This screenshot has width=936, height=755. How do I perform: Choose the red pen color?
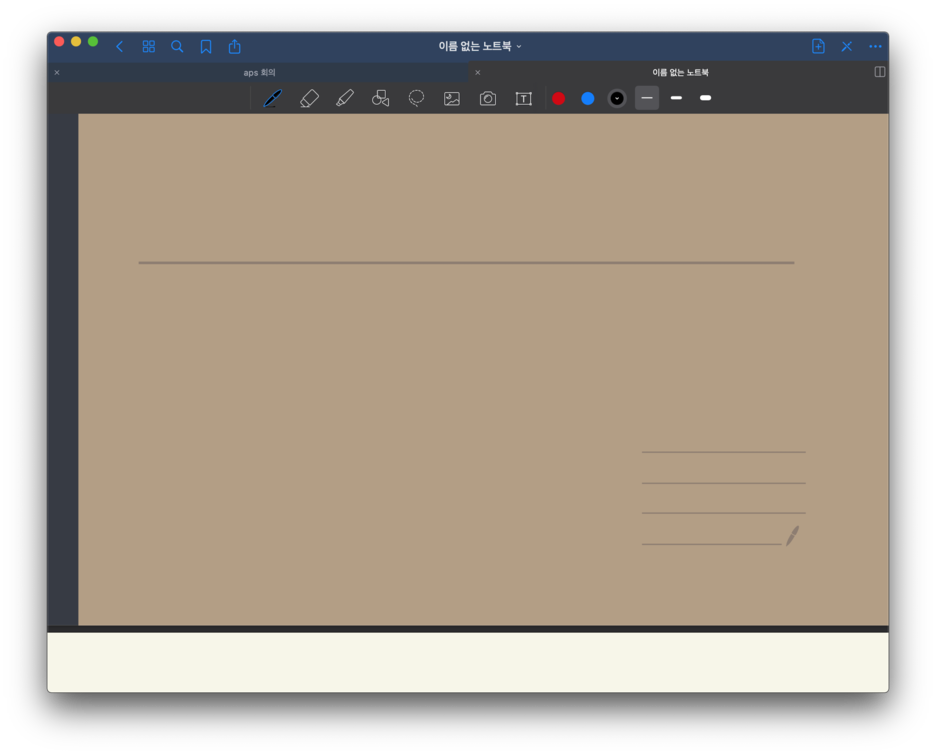pyautogui.click(x=559, y=98)
